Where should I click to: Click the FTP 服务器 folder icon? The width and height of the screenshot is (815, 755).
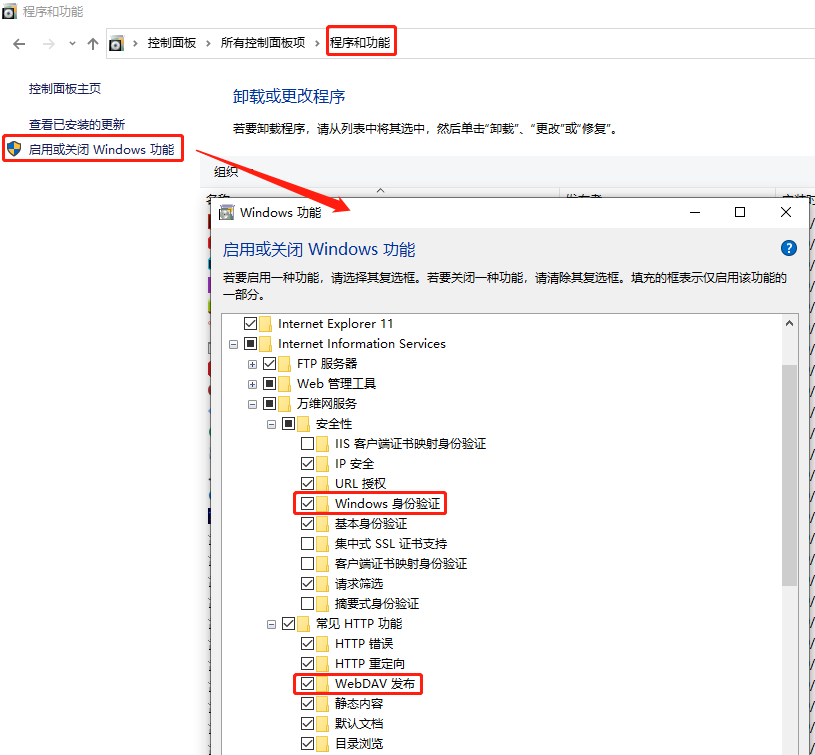point(284,364)
